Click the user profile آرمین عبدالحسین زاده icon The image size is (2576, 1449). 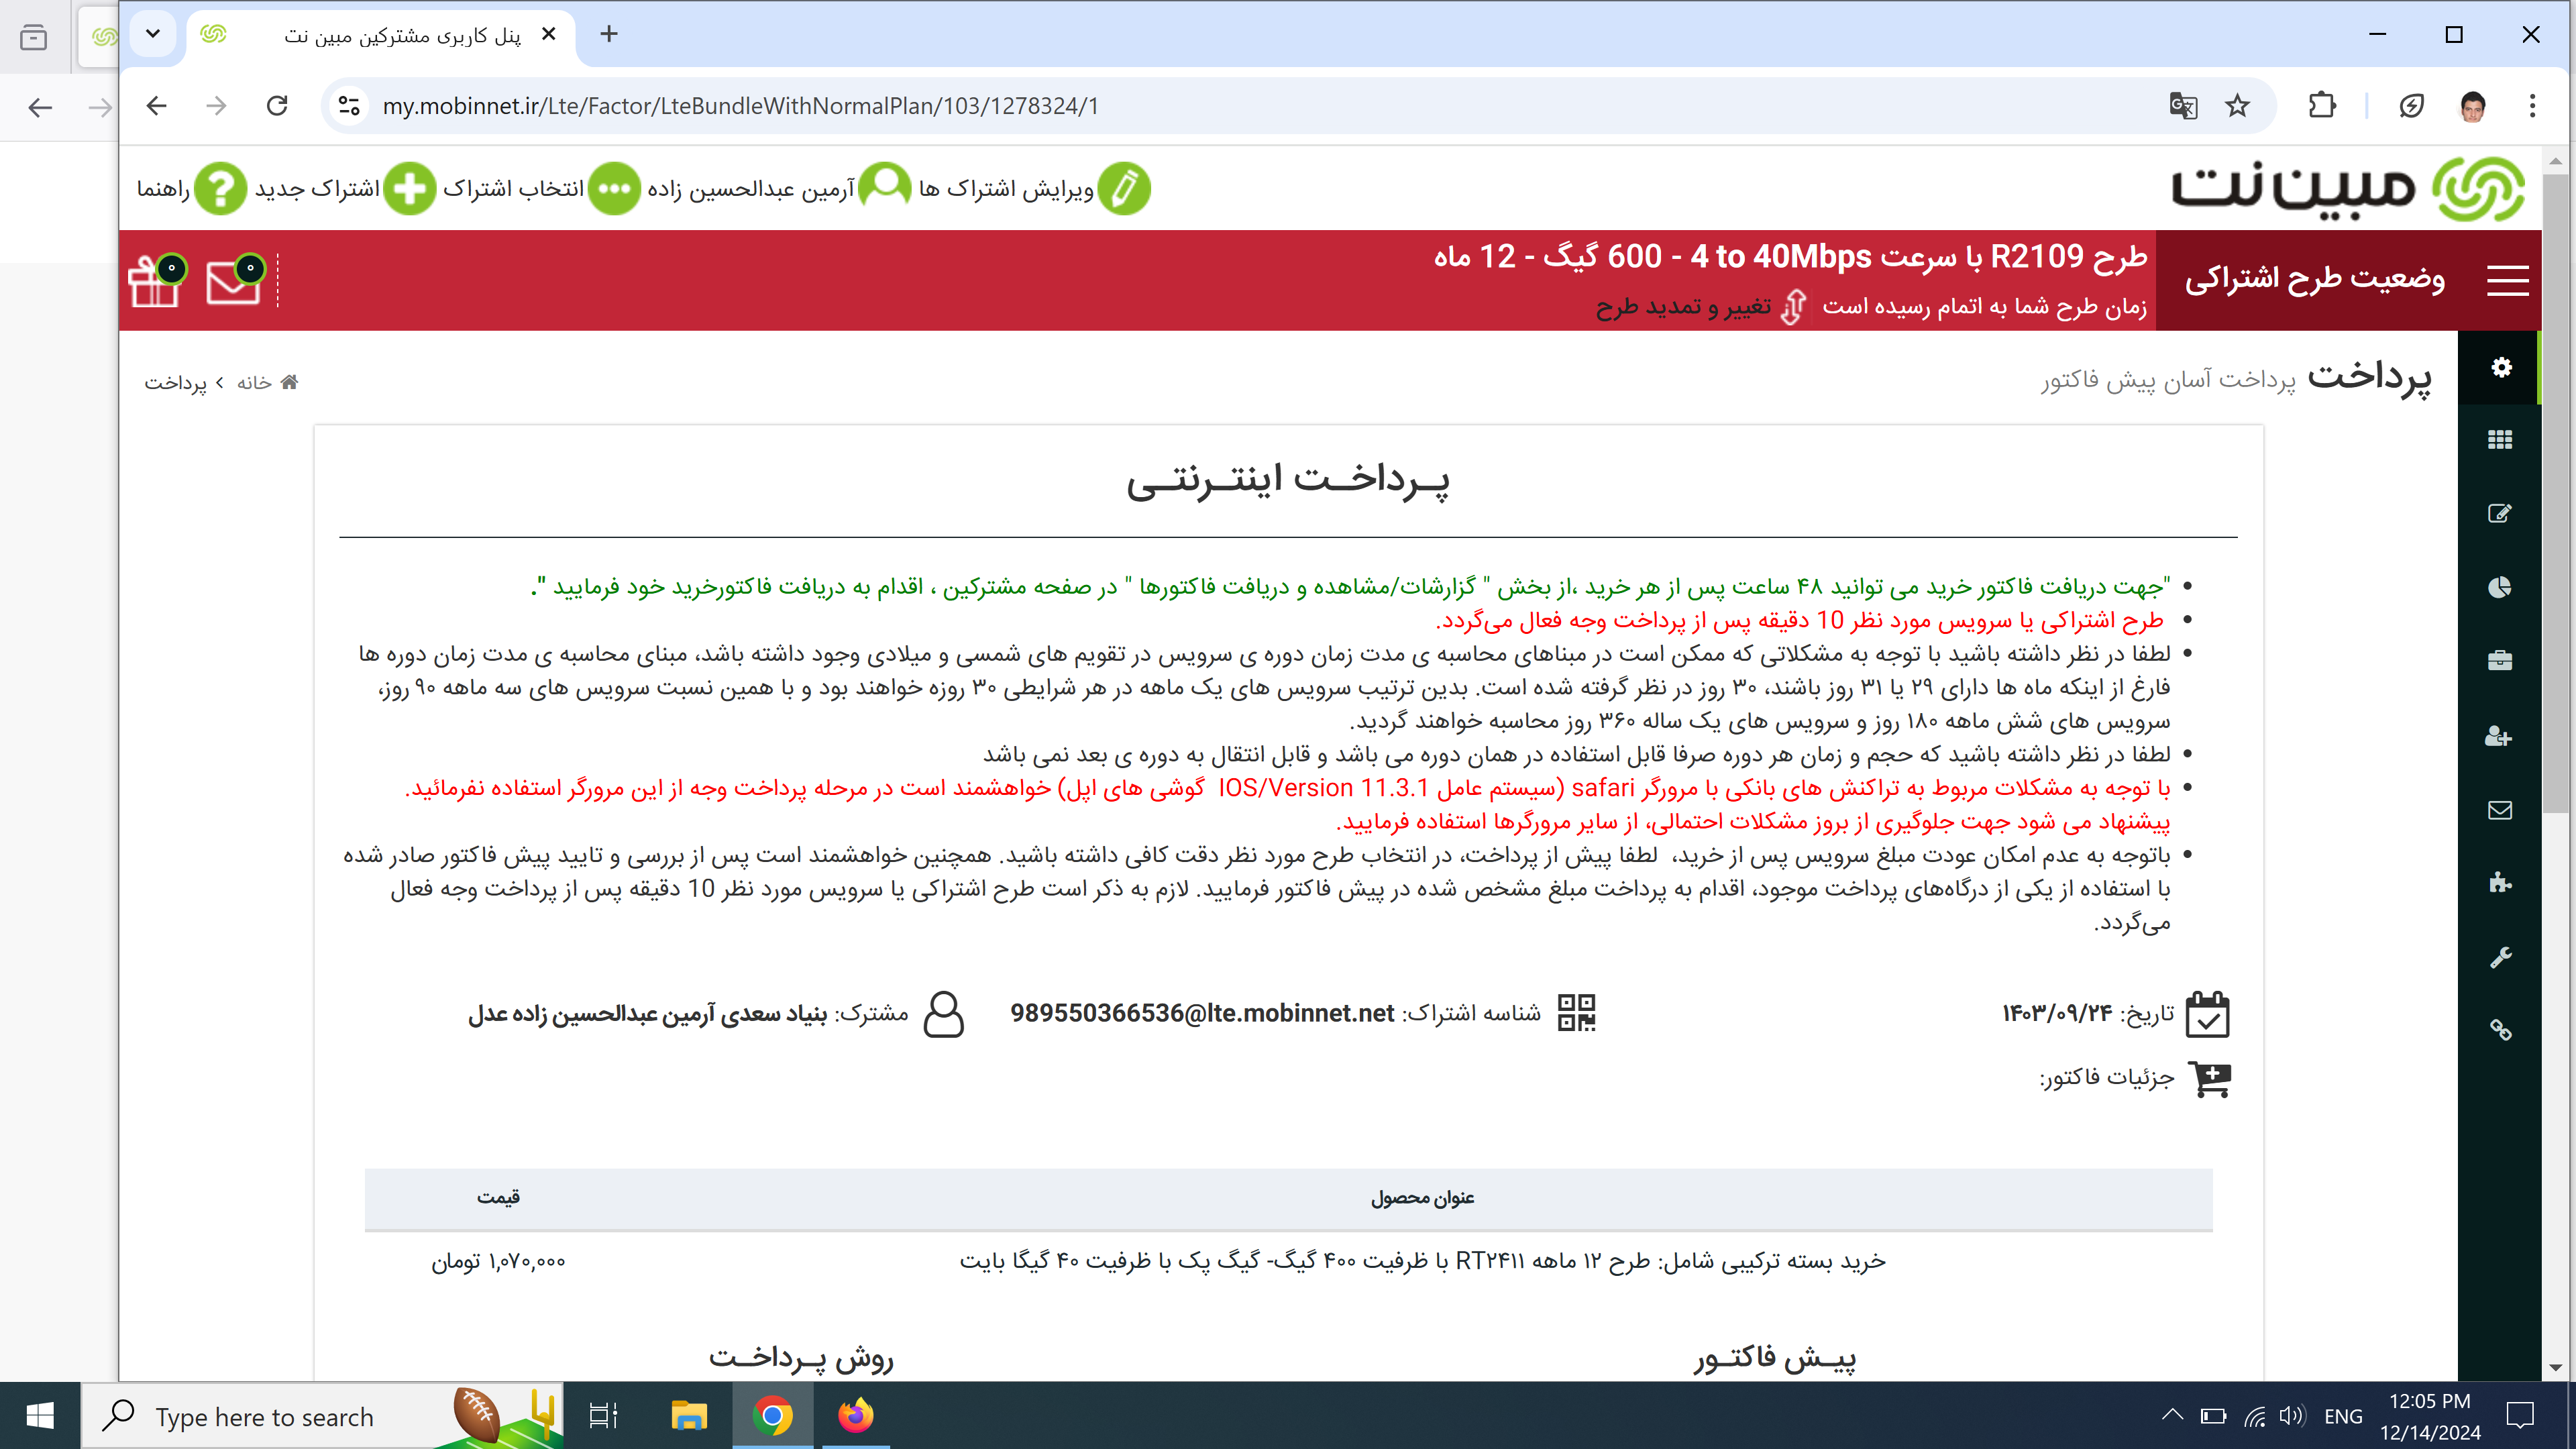coord(885,188)
